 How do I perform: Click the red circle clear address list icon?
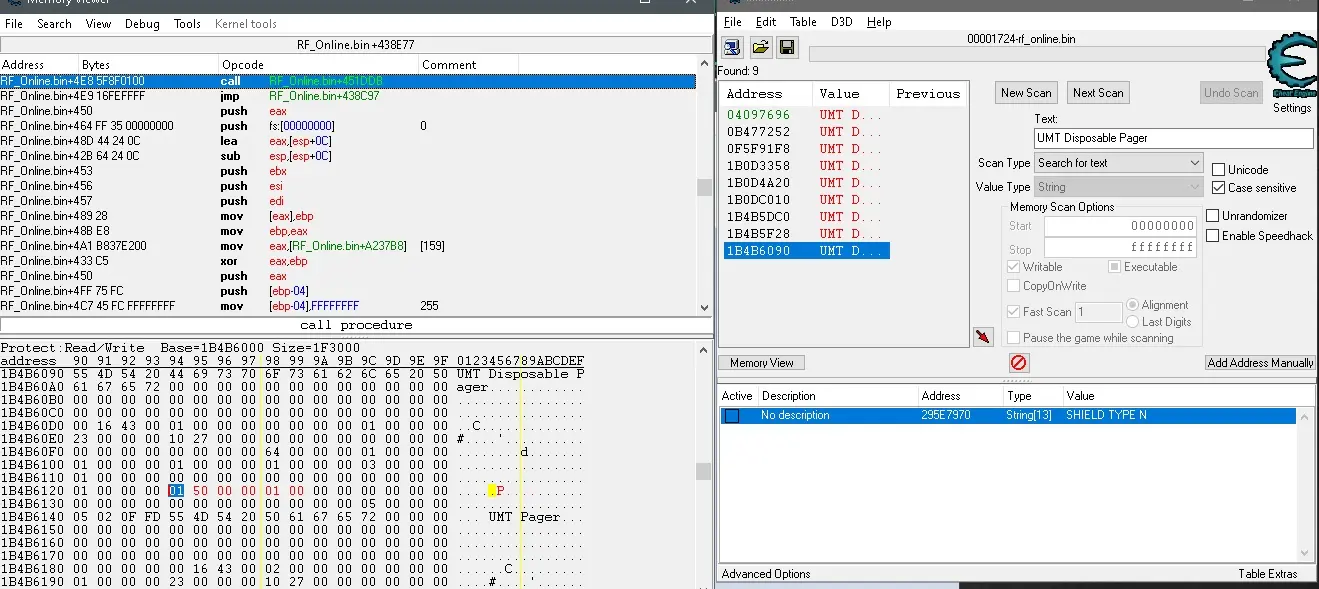[x=1018, y=363]
